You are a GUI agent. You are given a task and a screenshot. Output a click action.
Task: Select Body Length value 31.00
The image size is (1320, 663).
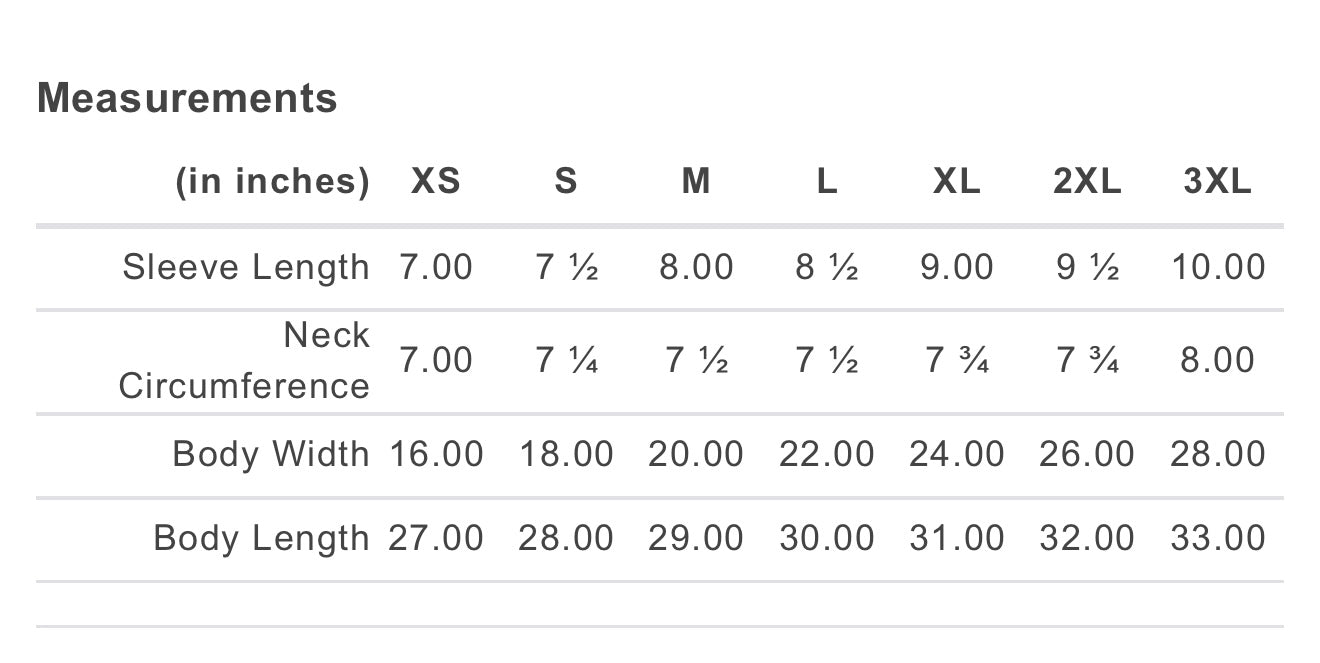click(957, 538)
